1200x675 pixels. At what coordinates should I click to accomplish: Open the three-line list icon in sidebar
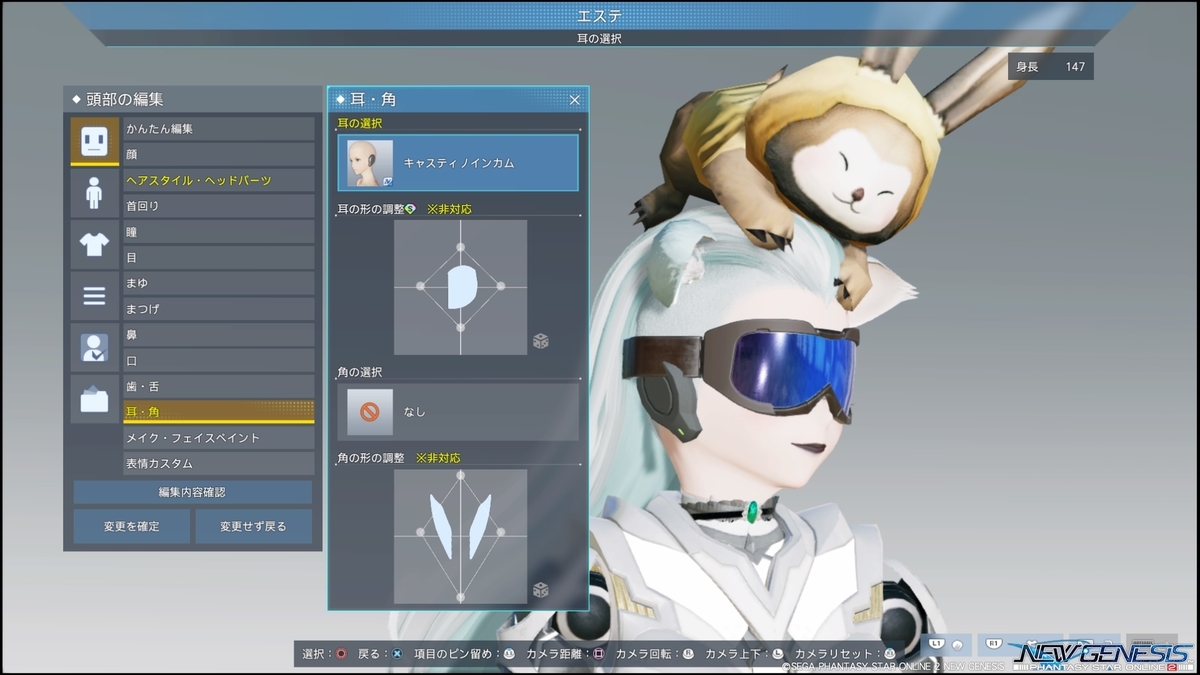click(94, 296)
